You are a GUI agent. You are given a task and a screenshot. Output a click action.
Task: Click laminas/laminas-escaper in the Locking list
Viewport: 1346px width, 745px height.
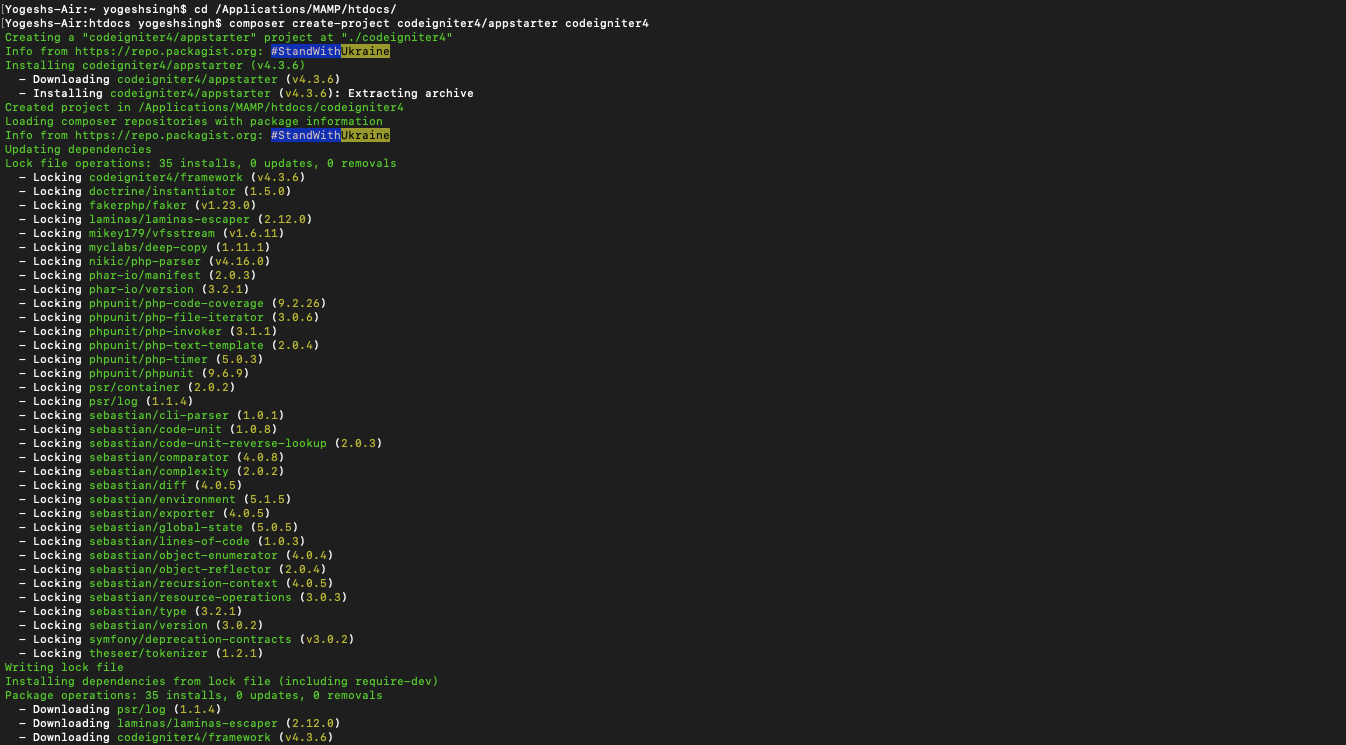click(x=170, y=219)
